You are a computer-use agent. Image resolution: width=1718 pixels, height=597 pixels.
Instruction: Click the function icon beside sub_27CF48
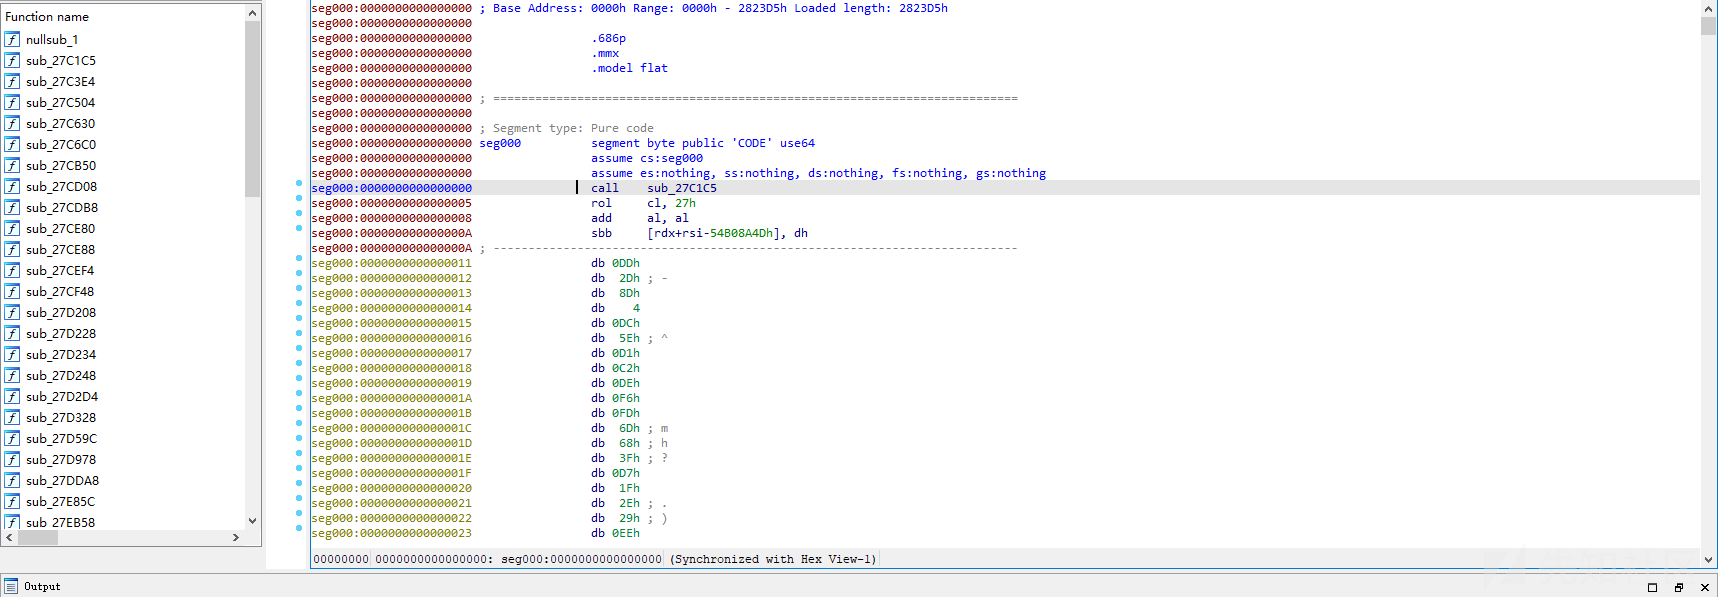(x=12, y=291)
